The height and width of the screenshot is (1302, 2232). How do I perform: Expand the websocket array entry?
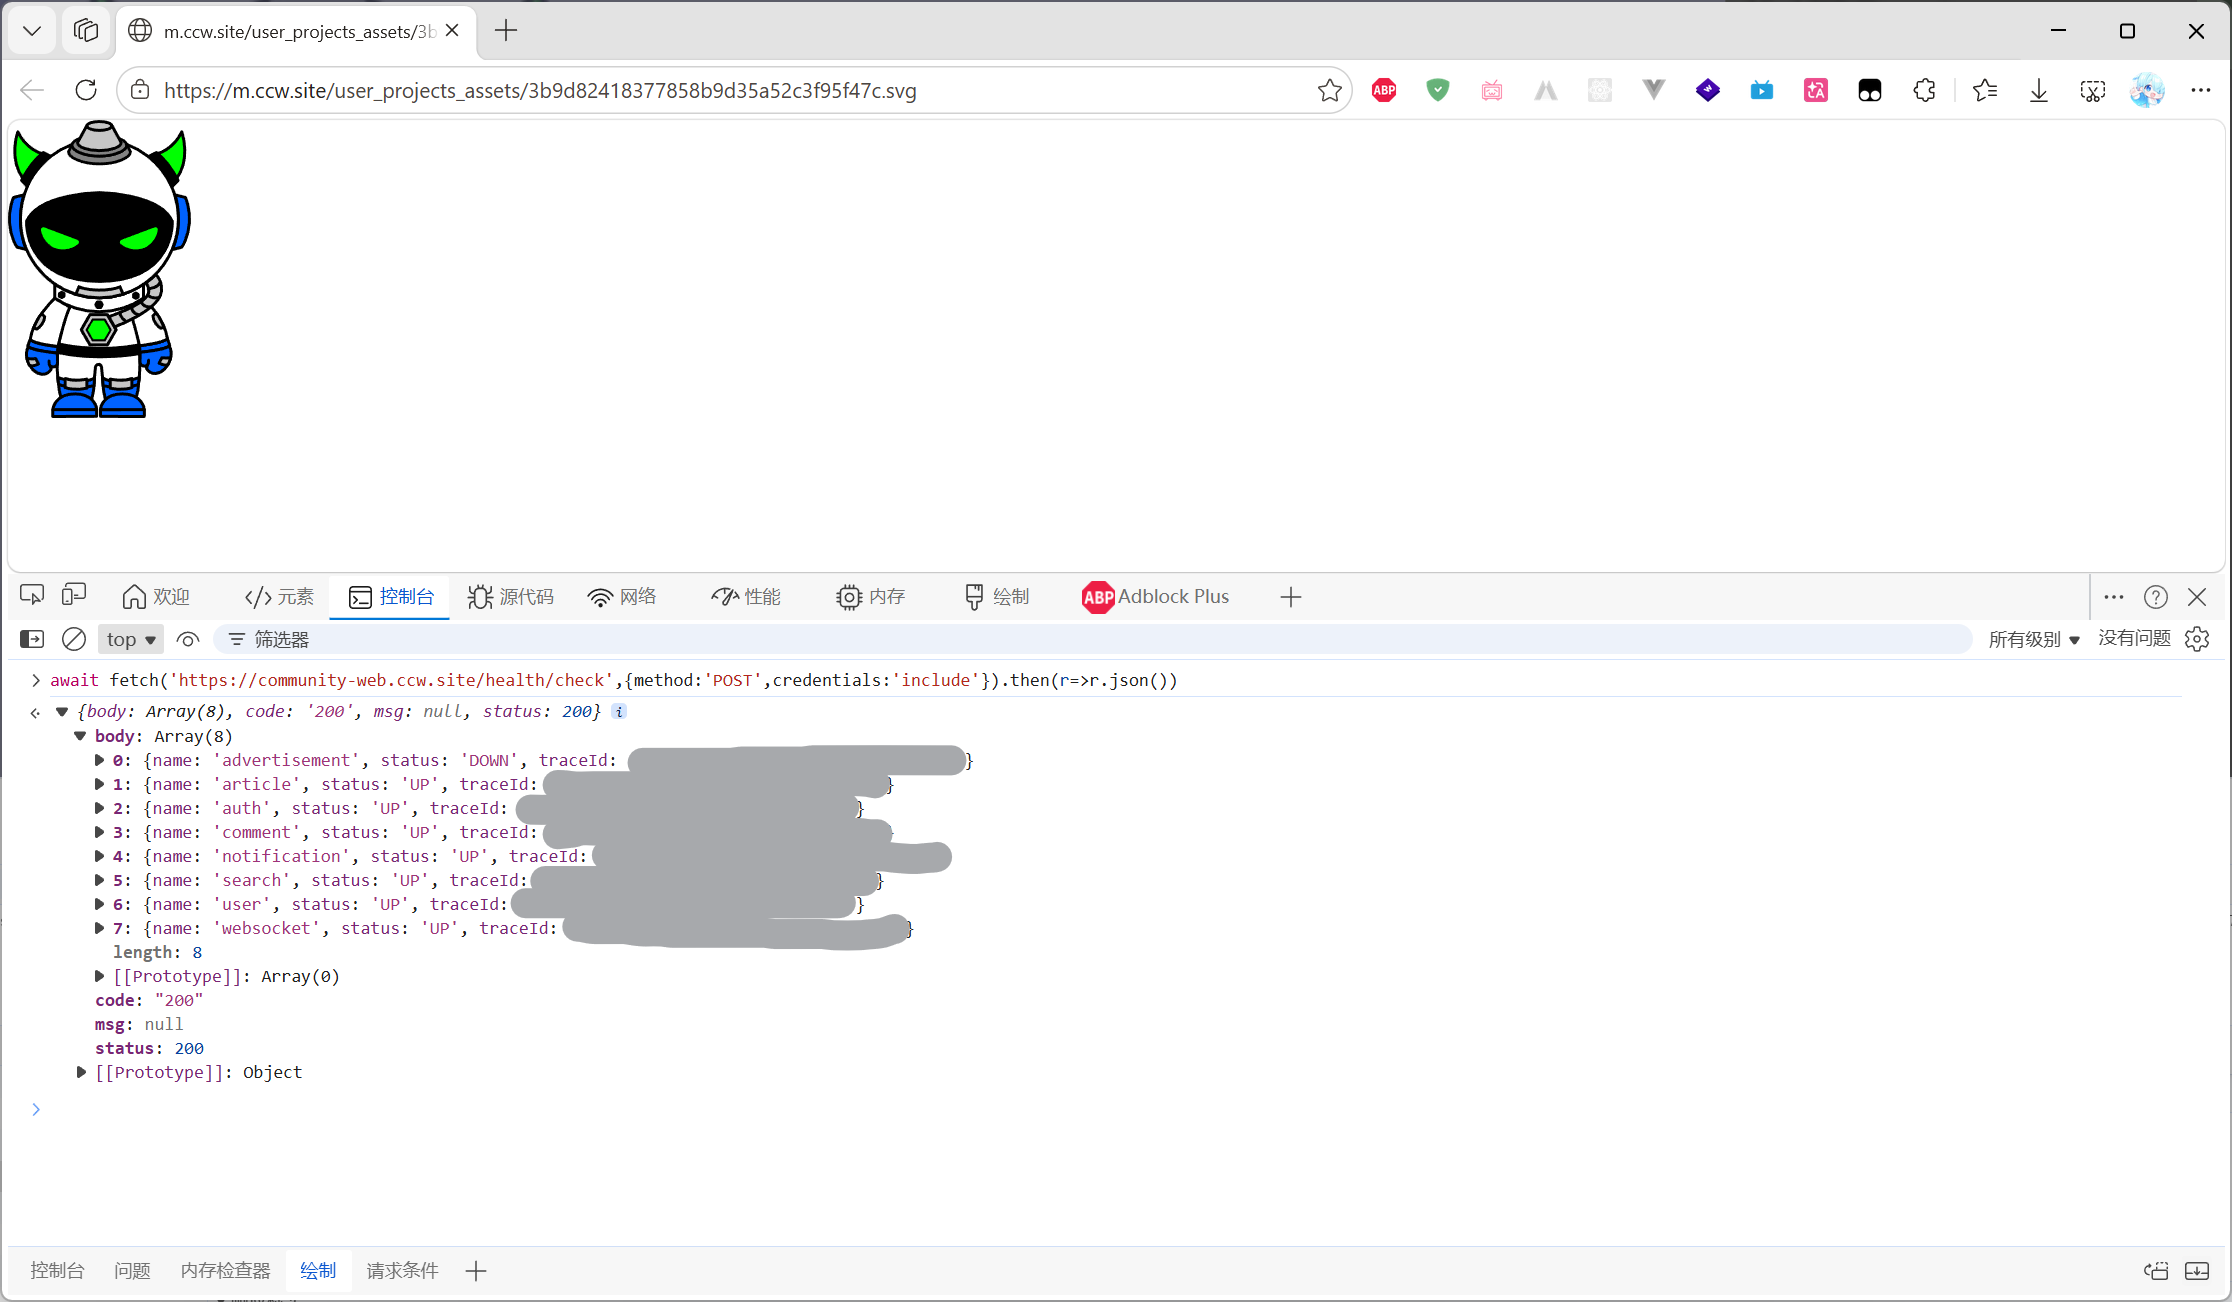(99, 928)
